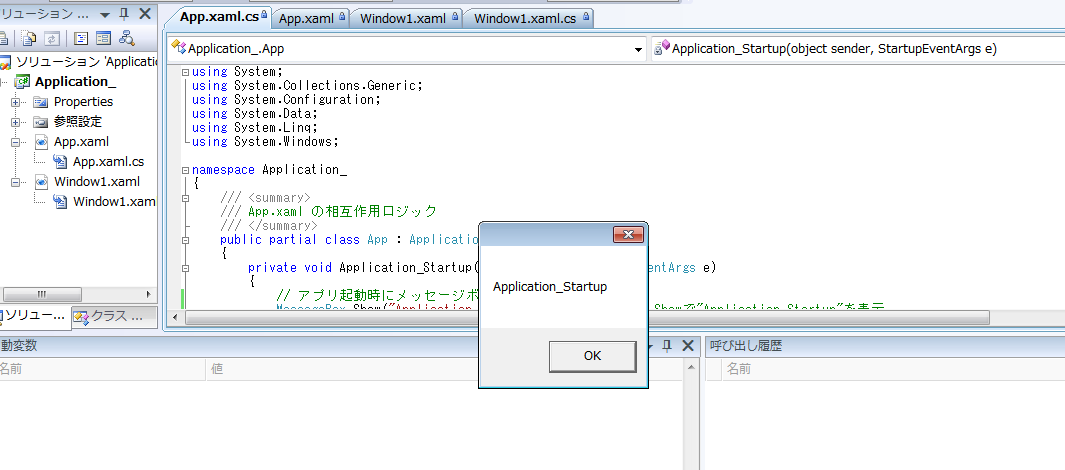
Task: Open the Application_Startup member dropdown
Action: (858, 48)
